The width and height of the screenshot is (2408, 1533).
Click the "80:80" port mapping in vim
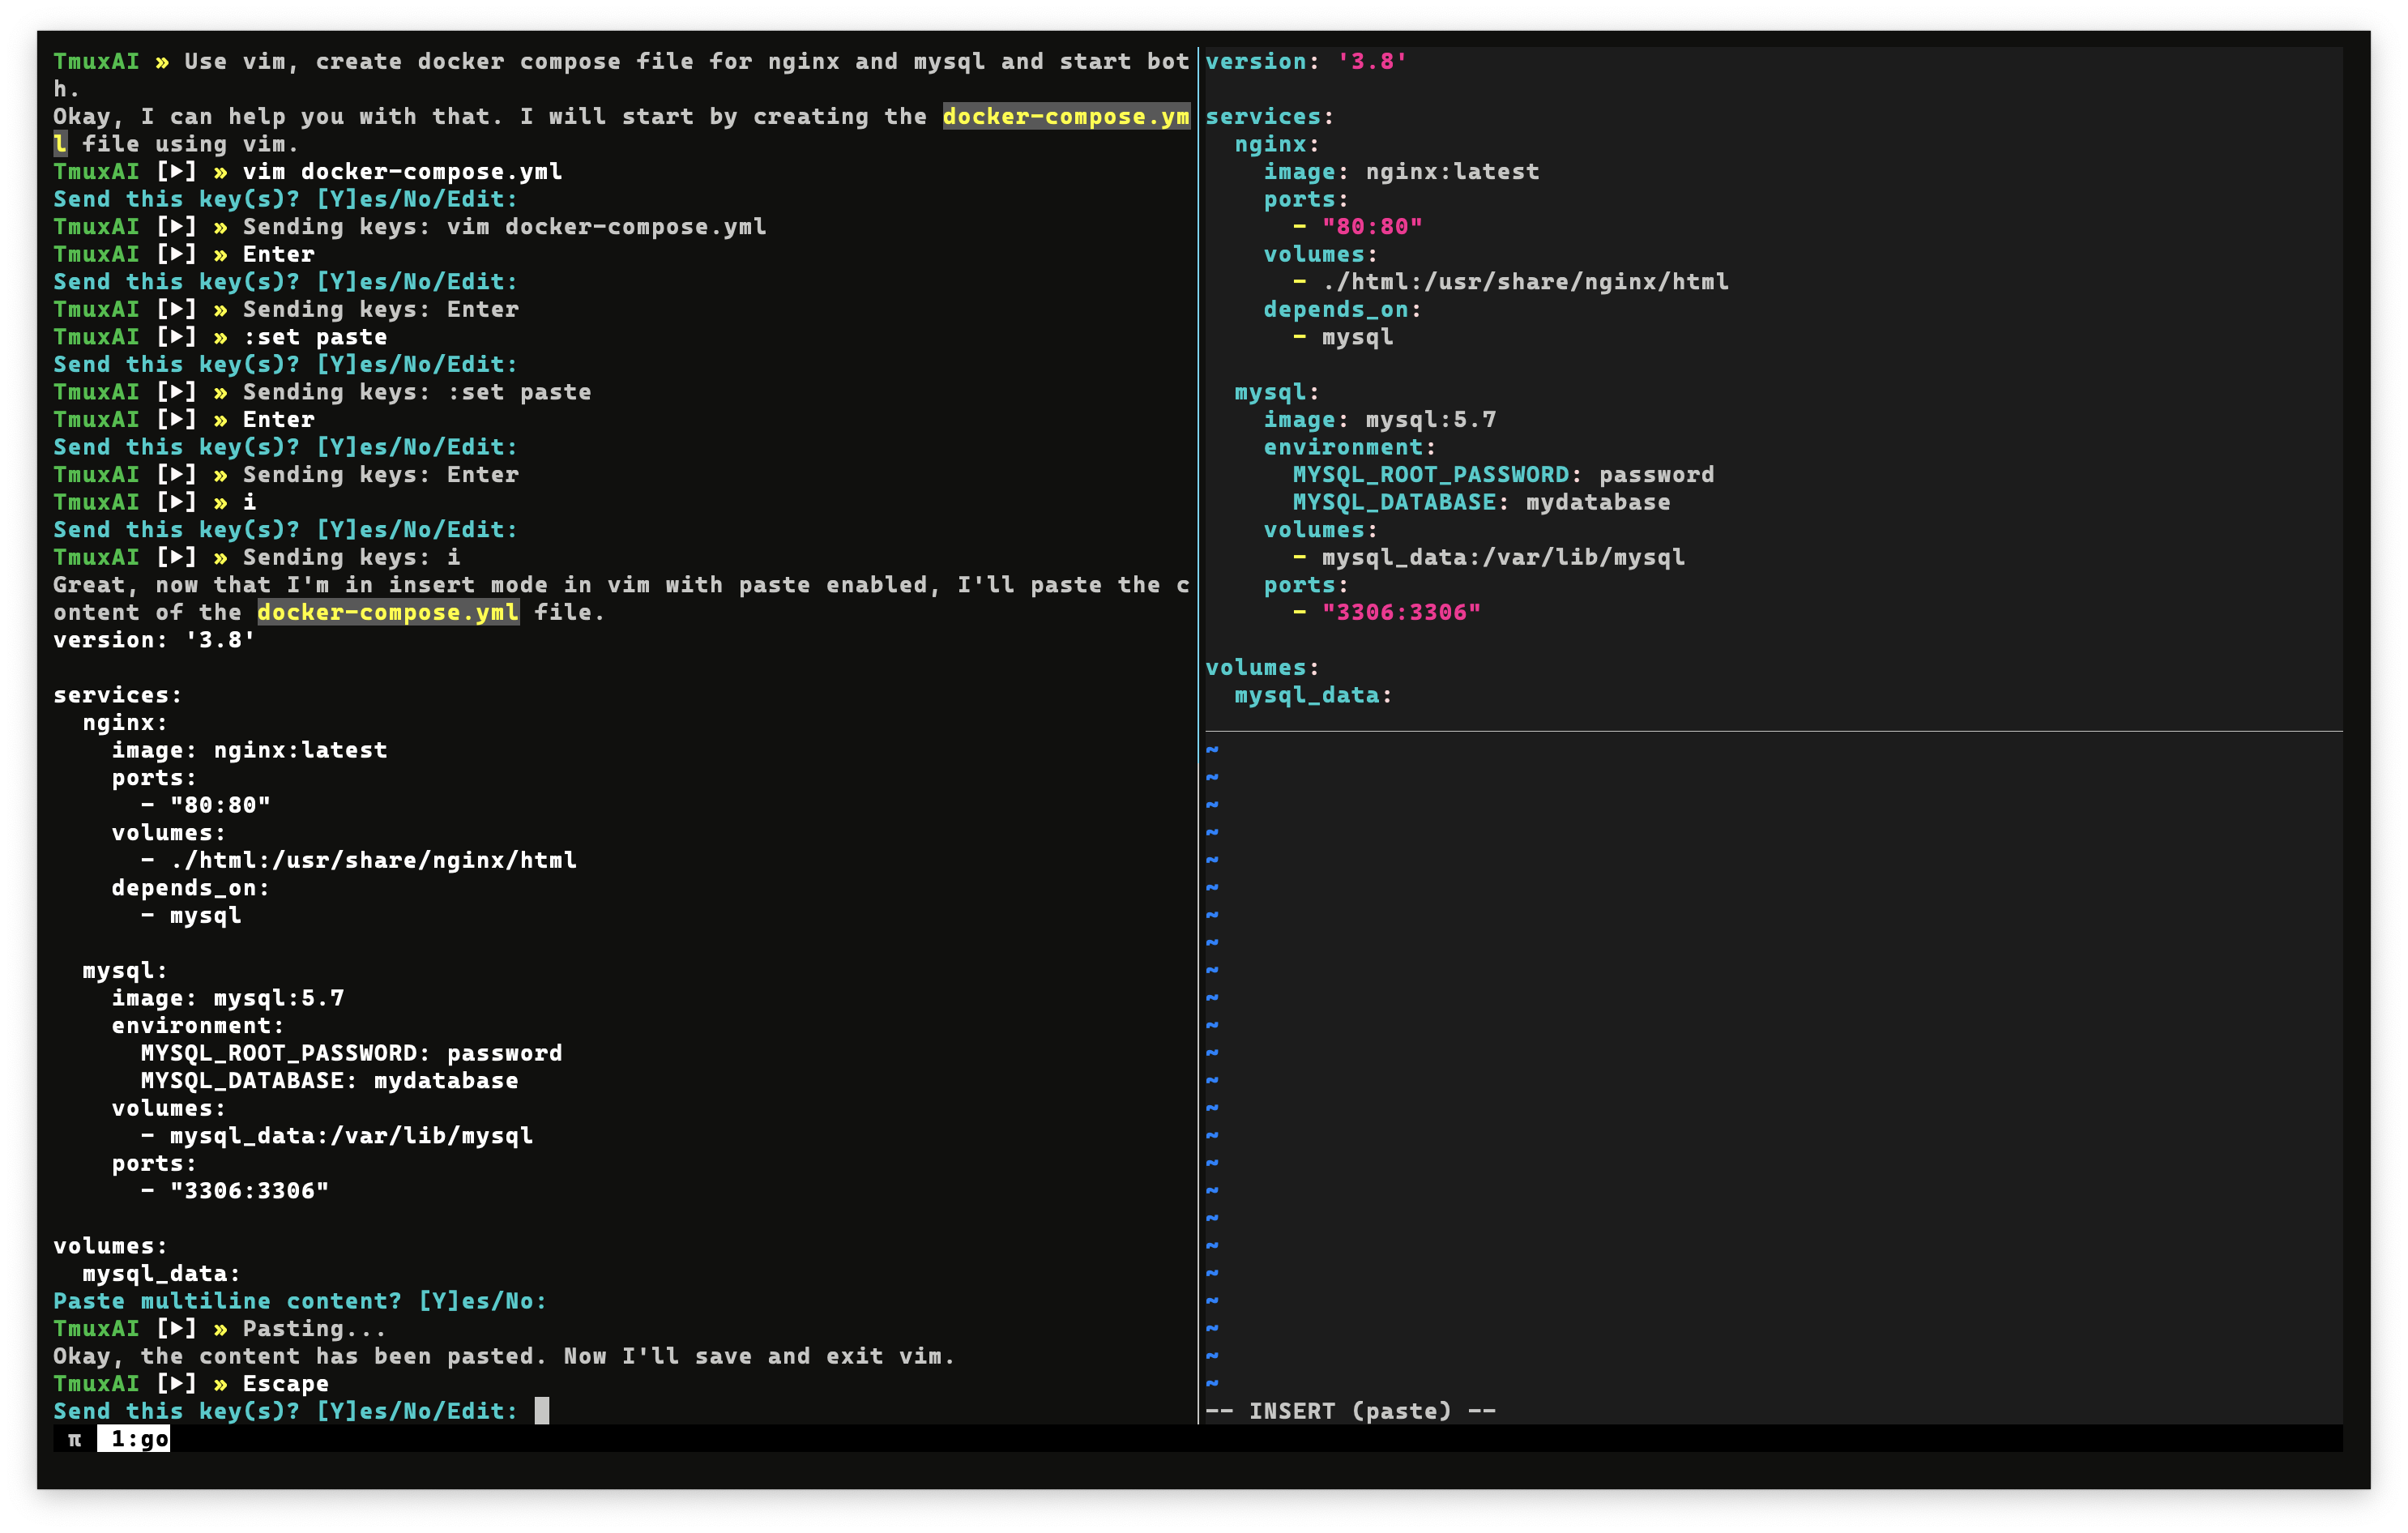click(x=1371, y=227)
